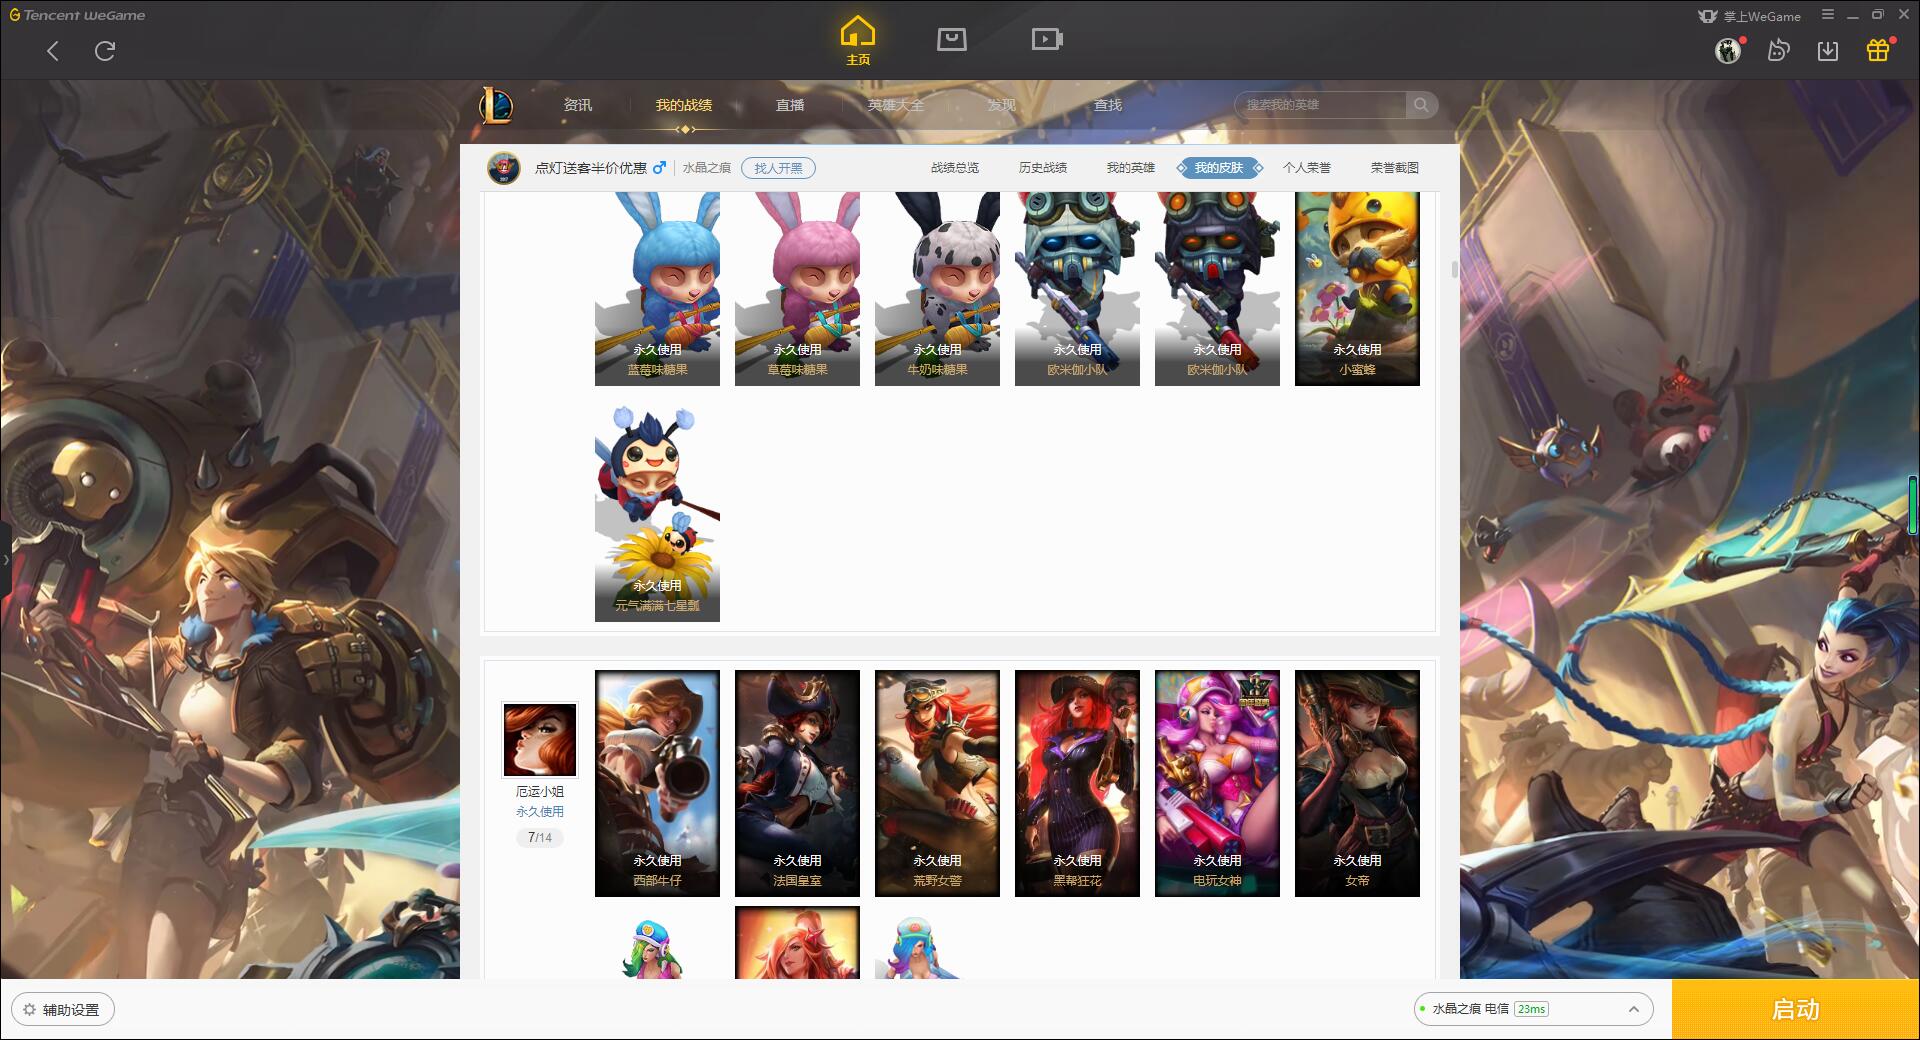This screenshot has width=1920, height=1040.
Task: Switch to the 直播 tab
Action: tap(790, 105)
